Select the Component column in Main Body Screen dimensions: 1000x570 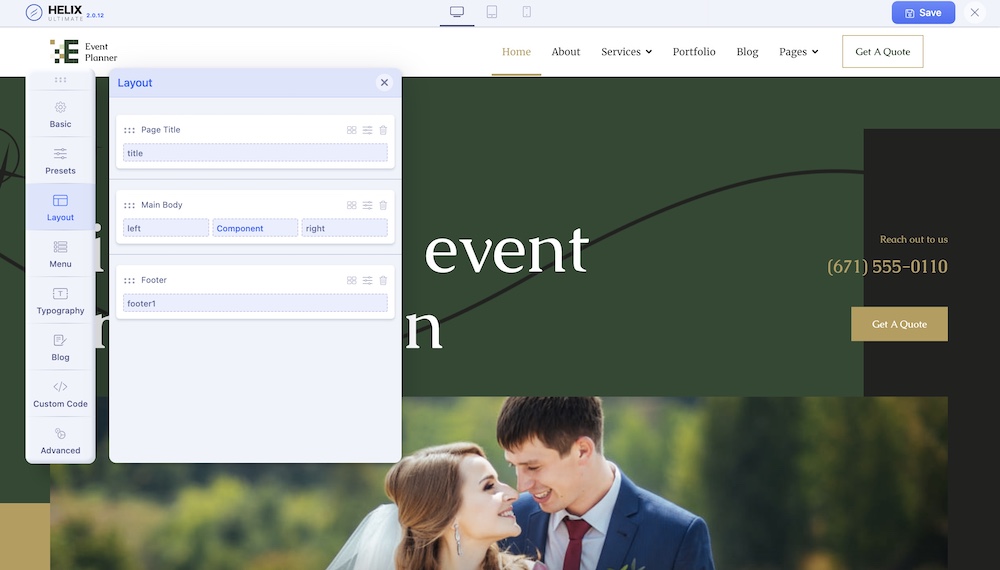pos(255,228)
